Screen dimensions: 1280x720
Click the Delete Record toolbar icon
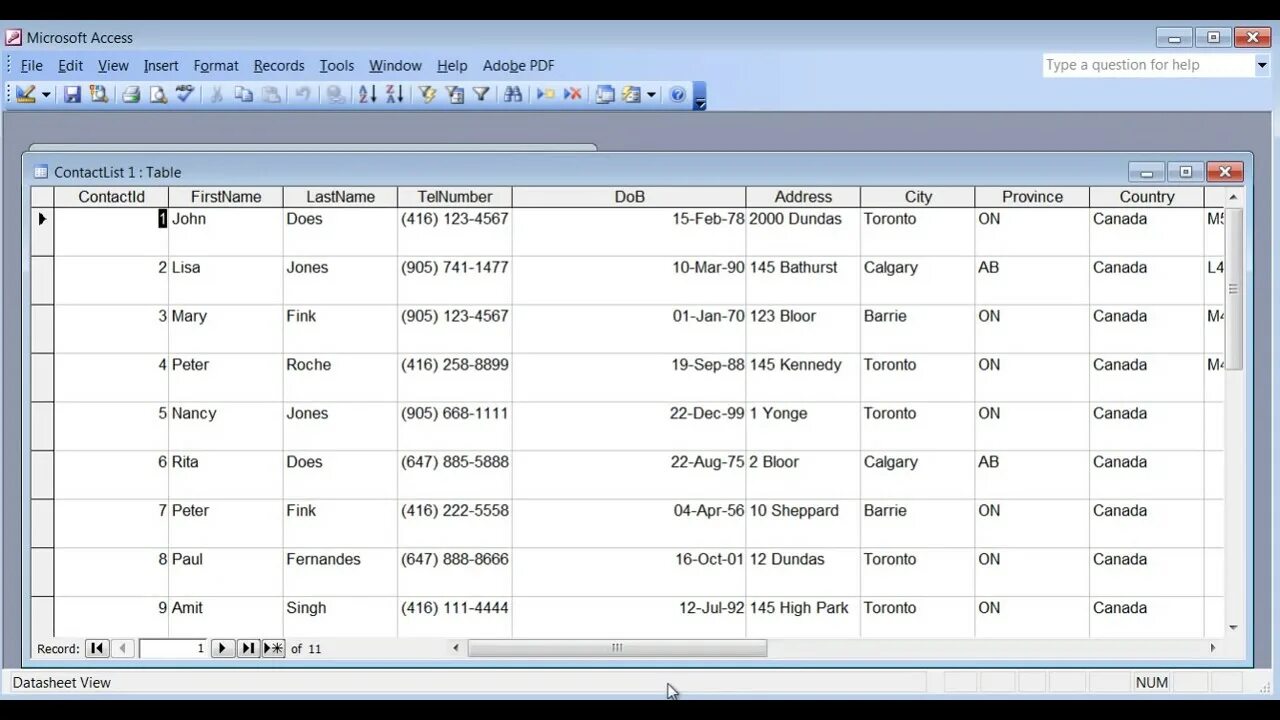pos(573,95)
